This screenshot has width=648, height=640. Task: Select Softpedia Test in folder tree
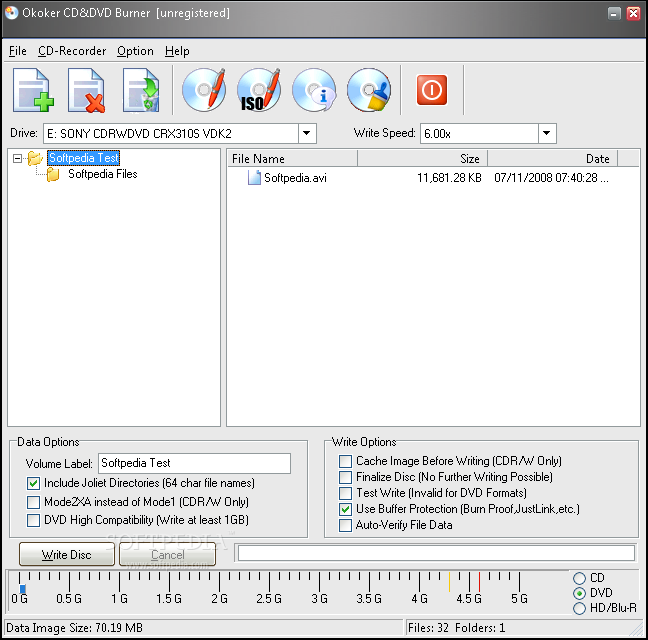pos(83,158)
